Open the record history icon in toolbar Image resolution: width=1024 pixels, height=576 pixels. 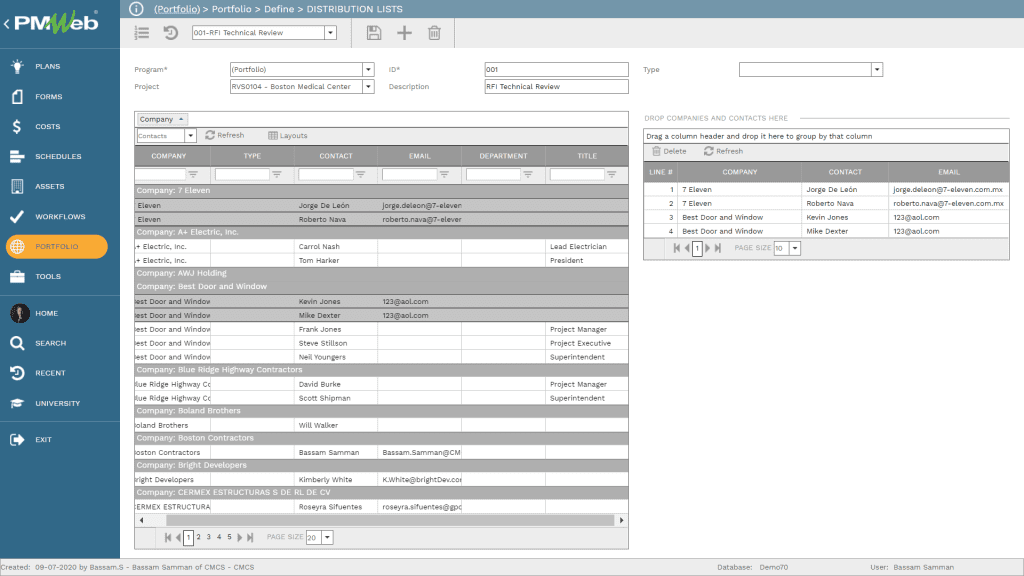170,33
